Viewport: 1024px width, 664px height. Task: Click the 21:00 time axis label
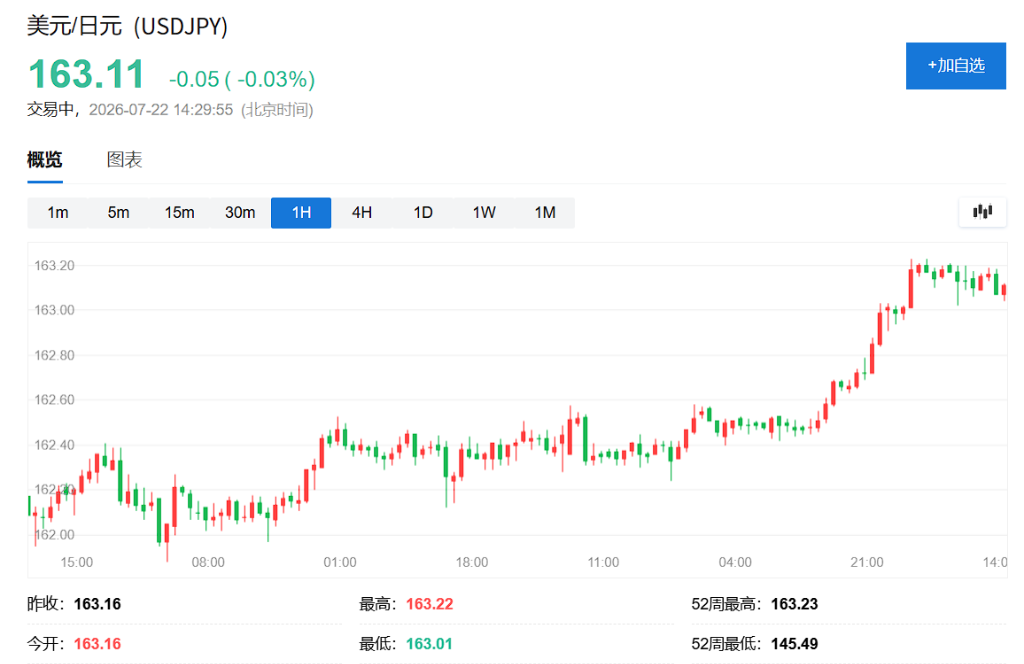867,562
